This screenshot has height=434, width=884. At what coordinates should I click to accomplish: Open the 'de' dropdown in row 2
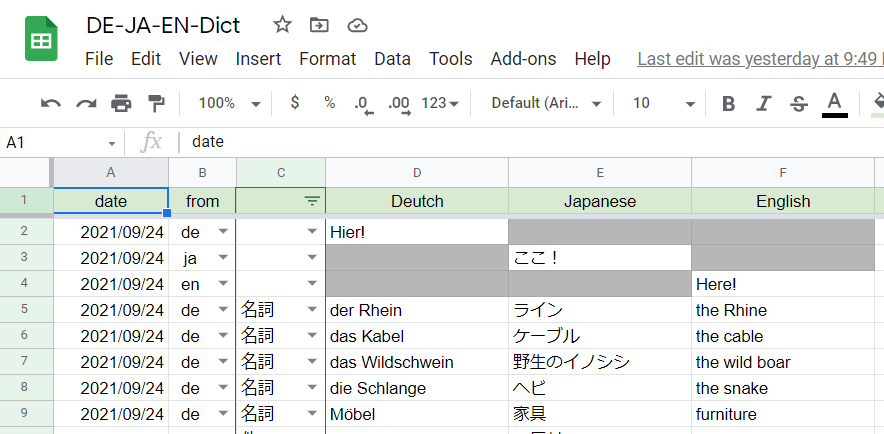223,232
